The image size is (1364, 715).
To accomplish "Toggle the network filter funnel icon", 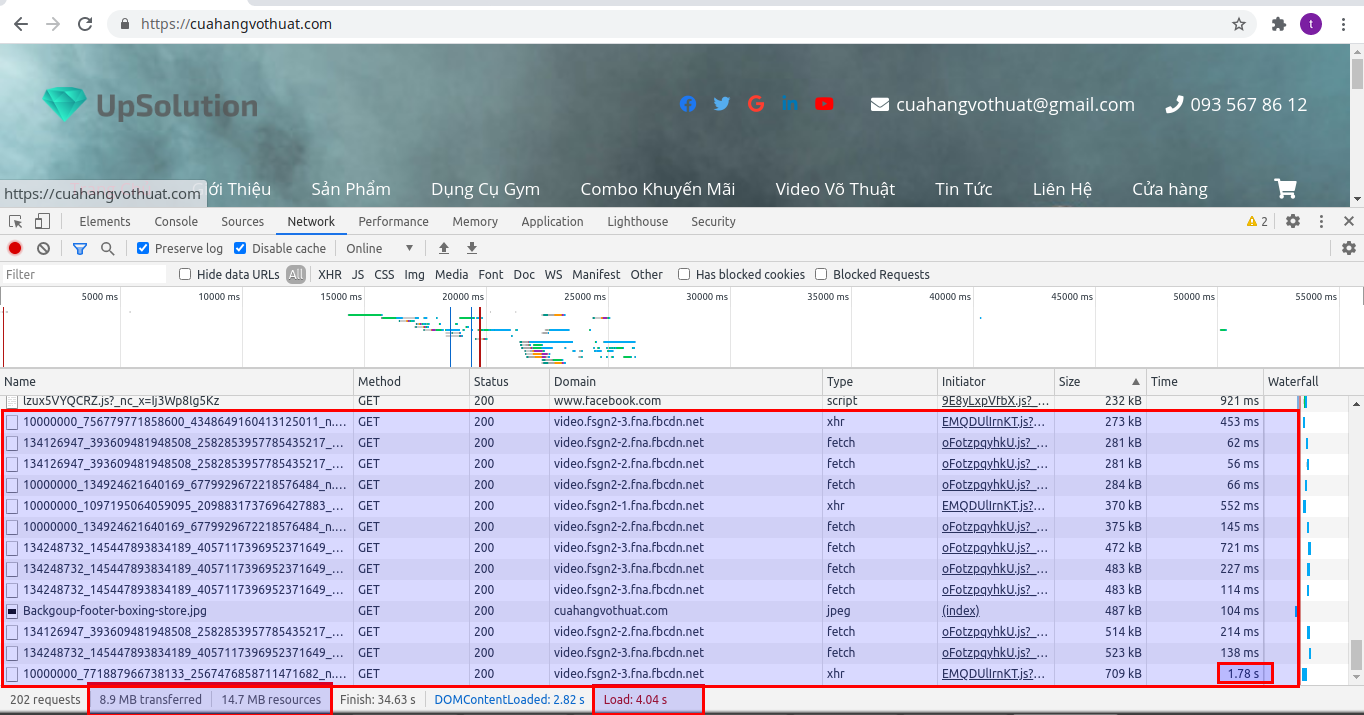I will (x=80, y=248).
